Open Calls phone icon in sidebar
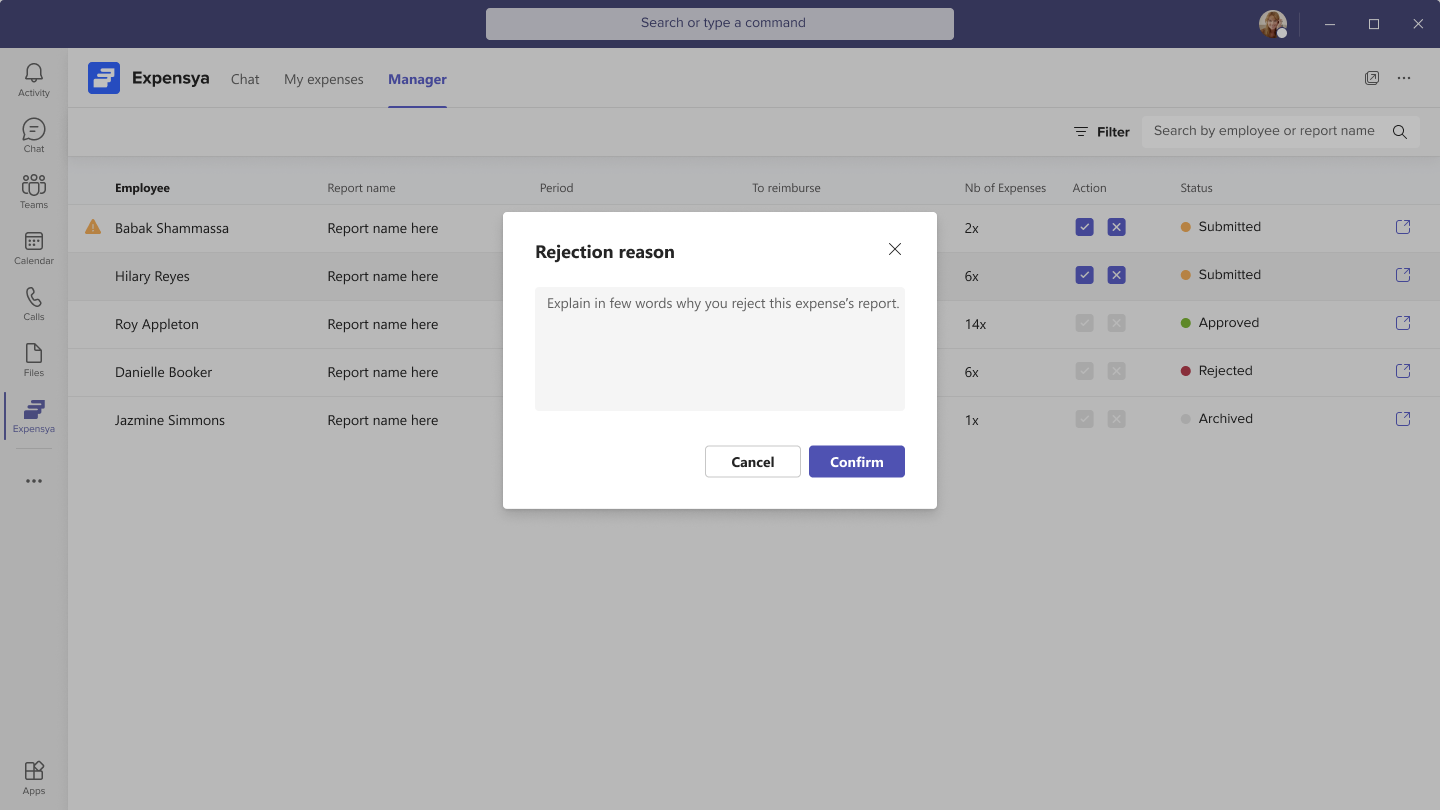1440x810 pixels. [x=34, y=303]
